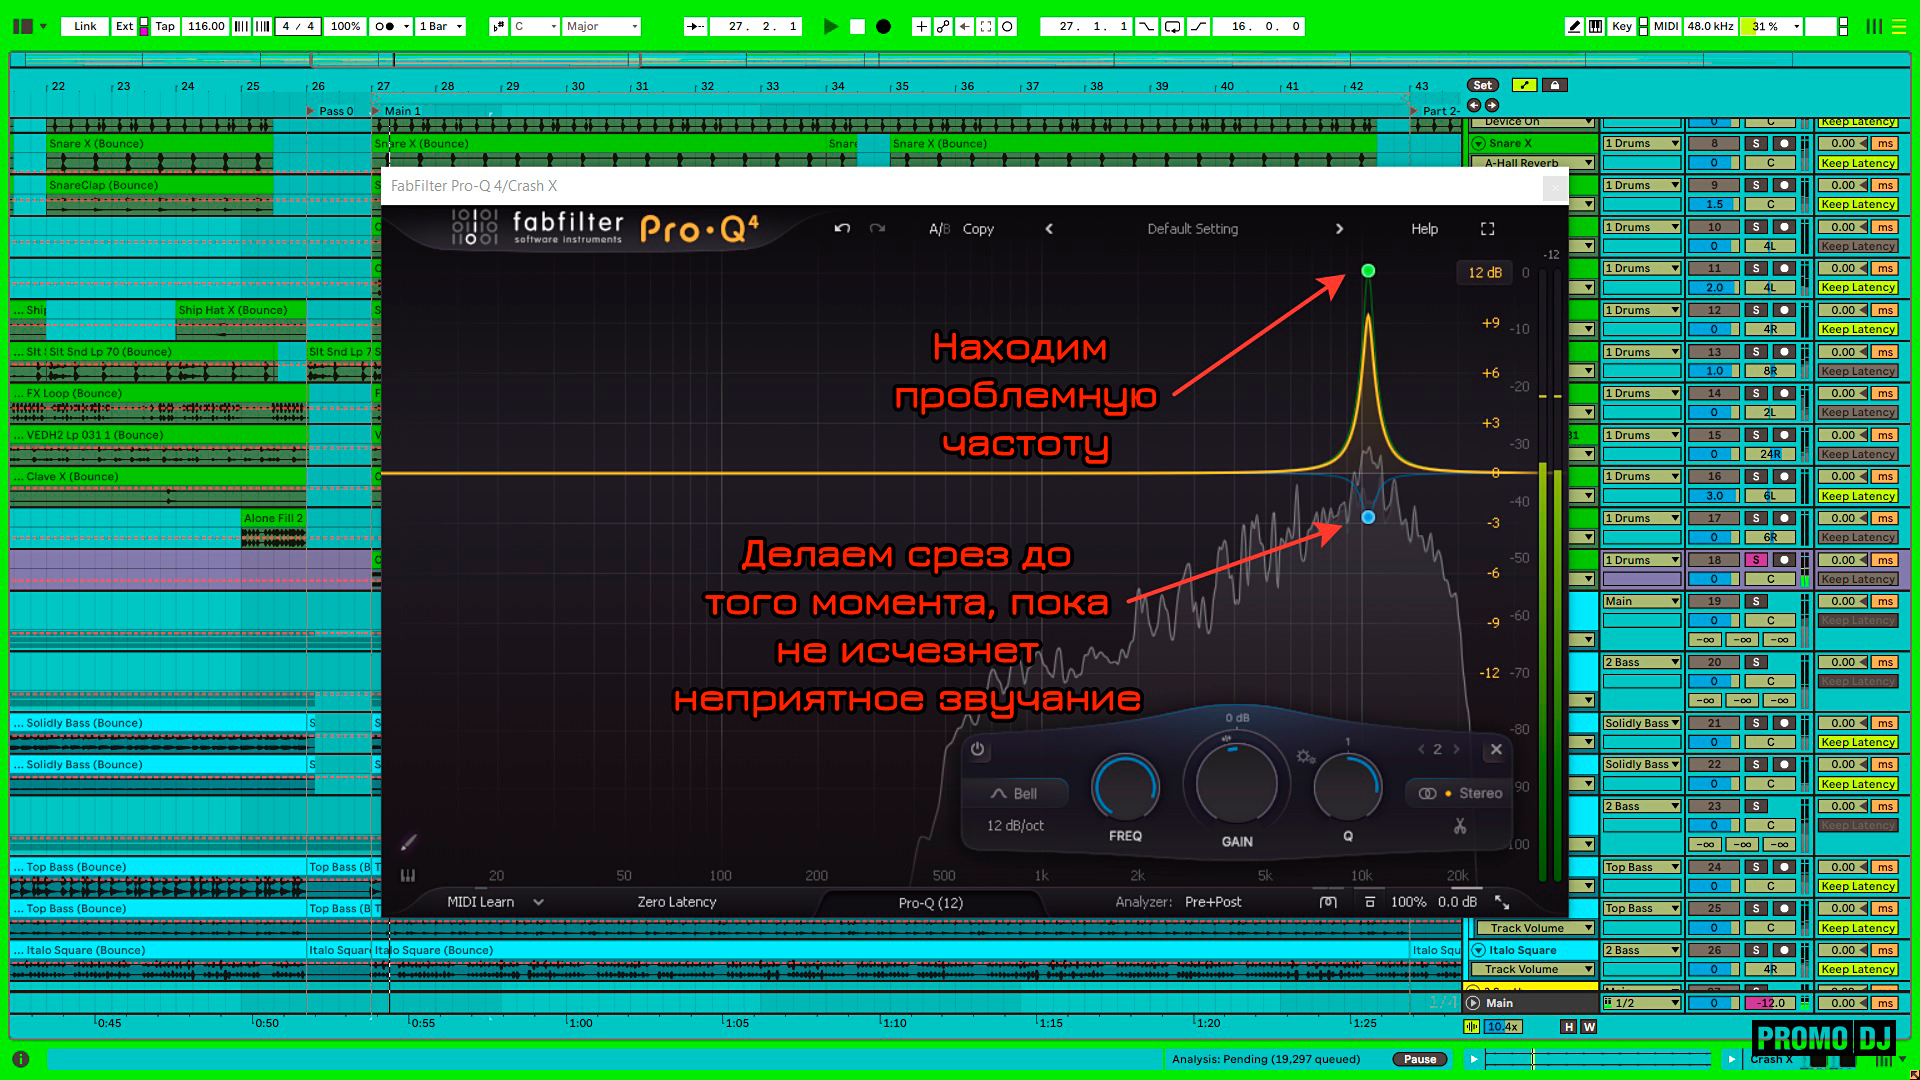Open the Bell filter shape dropdown
Viewport: 1920px width, 1080px height.
[1015, 793]
